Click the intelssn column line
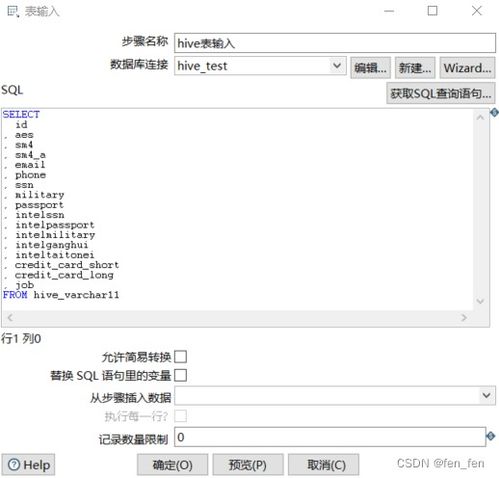 point(40,215)
